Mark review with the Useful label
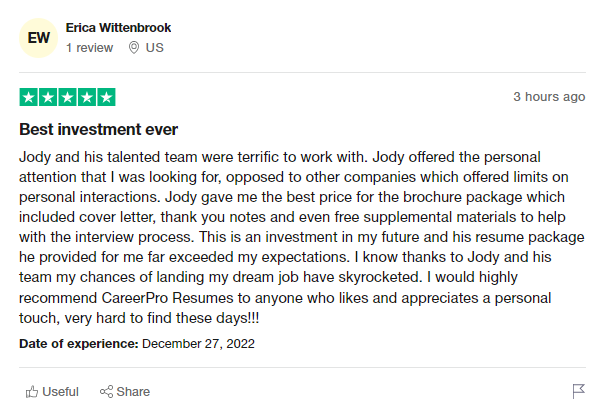Screen dimensions: 606x415 pyautogui.click(x=60, y=392)
